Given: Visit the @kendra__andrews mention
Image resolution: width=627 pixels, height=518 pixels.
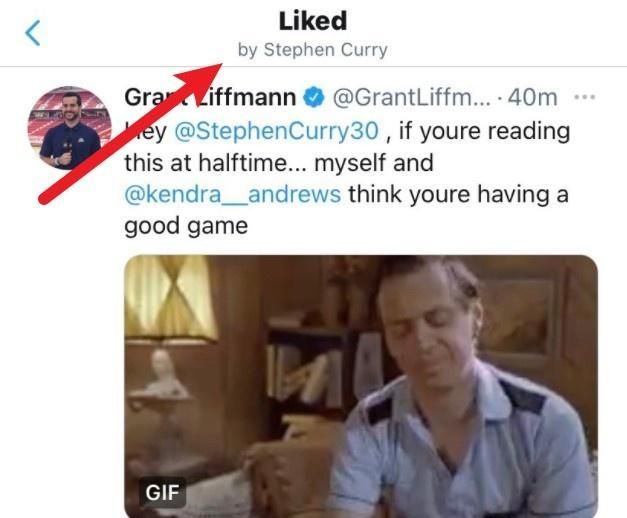Looking at the screenshot, I should (x=234, y=194).
